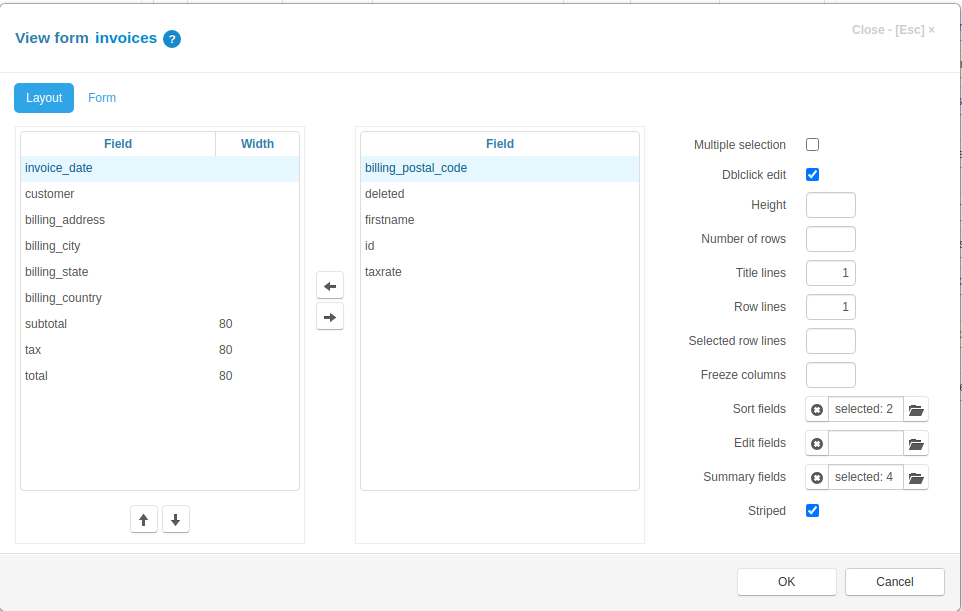Click the width 80 of total

coord(226,376)
